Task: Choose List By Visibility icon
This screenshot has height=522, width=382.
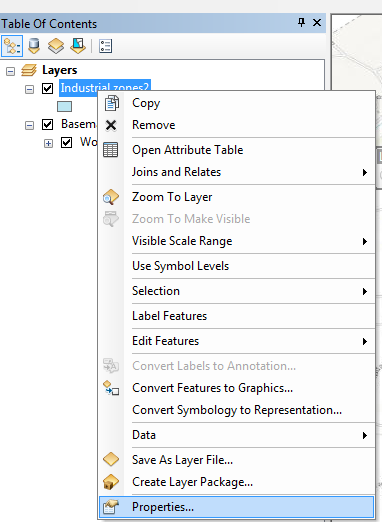Action: coord(56,46)
